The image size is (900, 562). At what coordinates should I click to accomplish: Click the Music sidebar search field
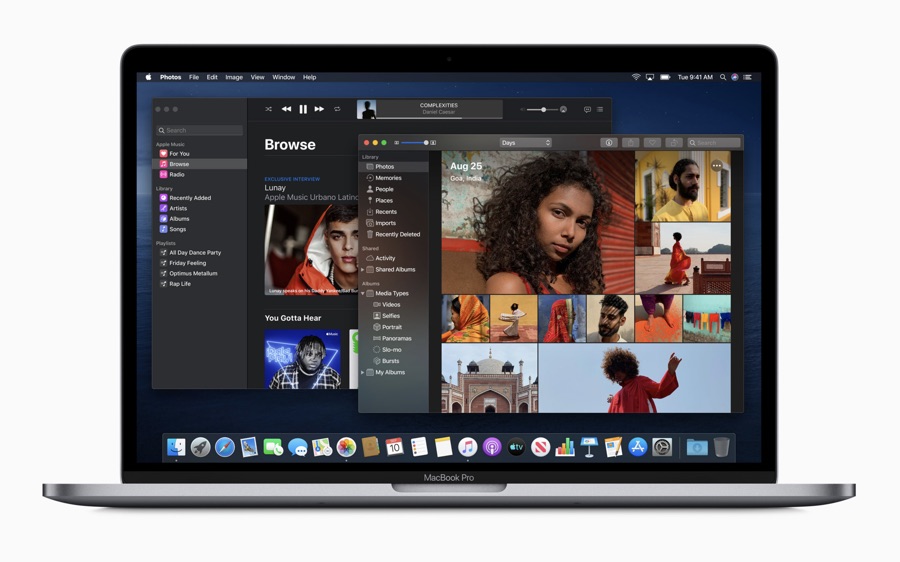pyautogui.click(x=199, y=130)
